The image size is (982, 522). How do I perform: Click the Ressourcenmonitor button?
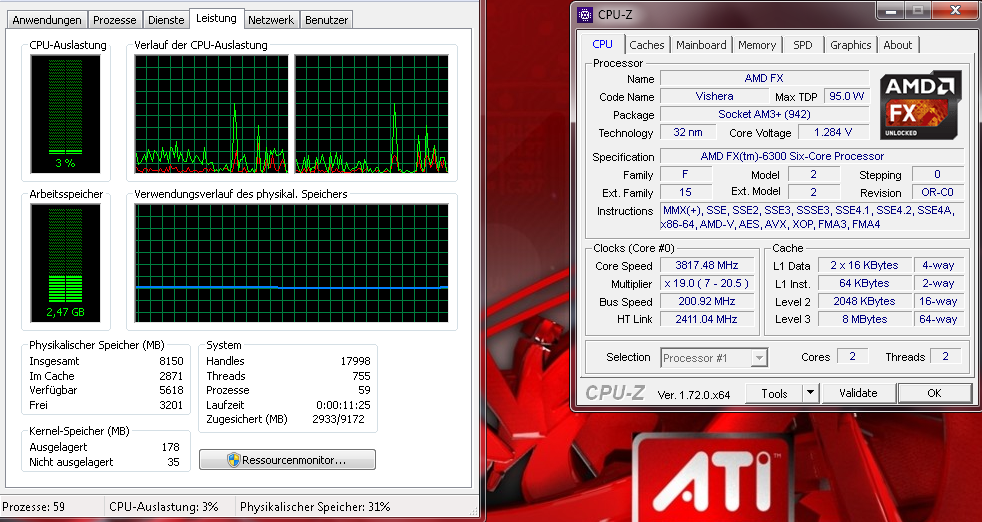coord(287,460)
